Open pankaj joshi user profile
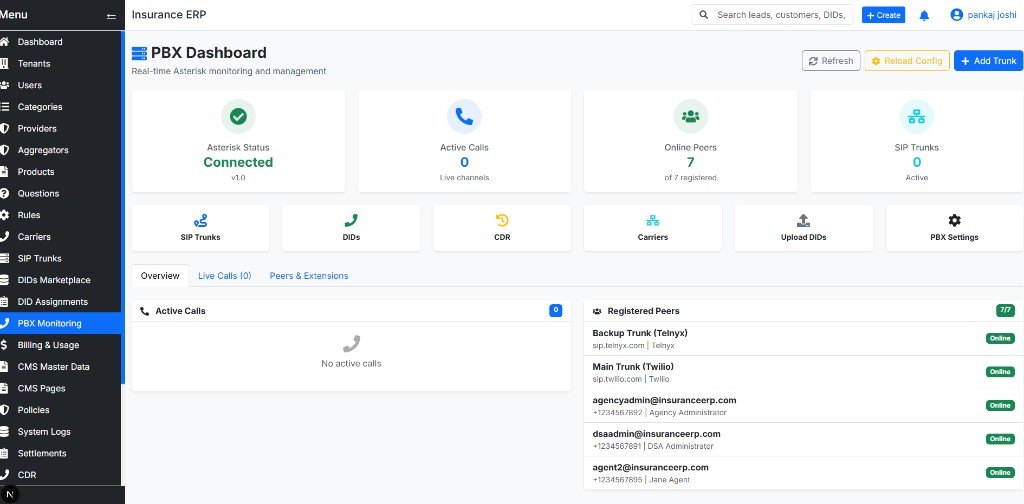The image size is (1024, 504). pos(983,15)
